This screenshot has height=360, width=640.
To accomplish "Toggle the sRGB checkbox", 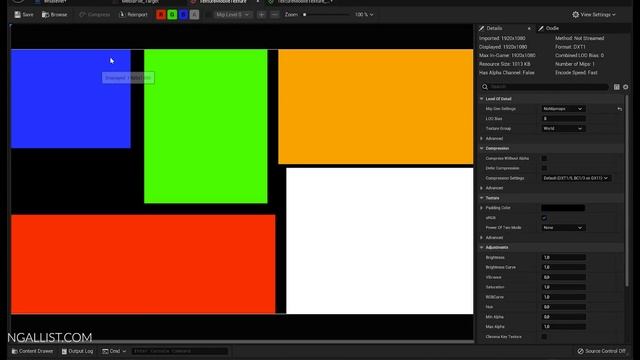I will click(544, 218).
